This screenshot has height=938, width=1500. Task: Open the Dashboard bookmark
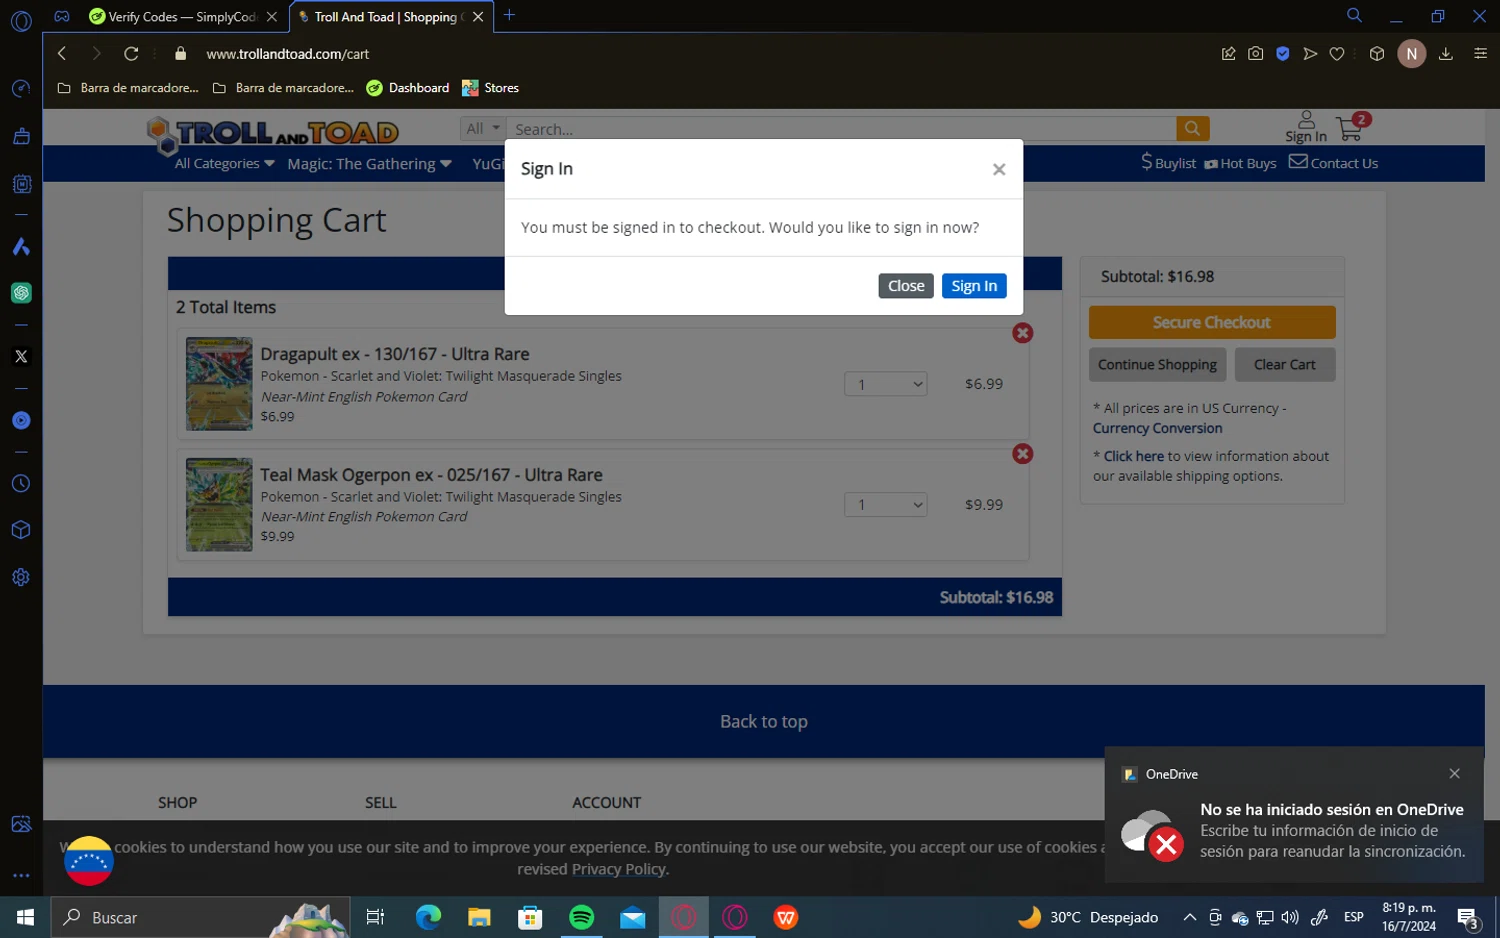pyautogui.click(x=408, y=88)
